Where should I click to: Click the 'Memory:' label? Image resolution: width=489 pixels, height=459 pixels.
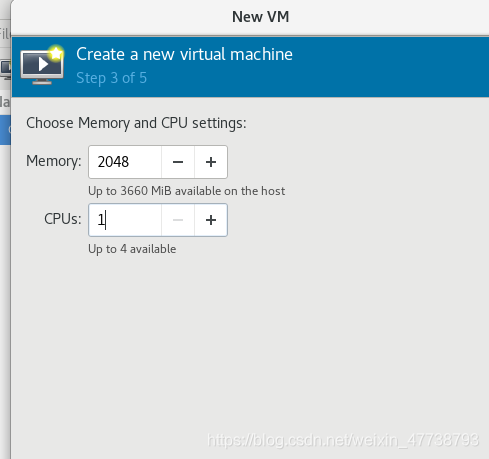[x=54, y=161]
